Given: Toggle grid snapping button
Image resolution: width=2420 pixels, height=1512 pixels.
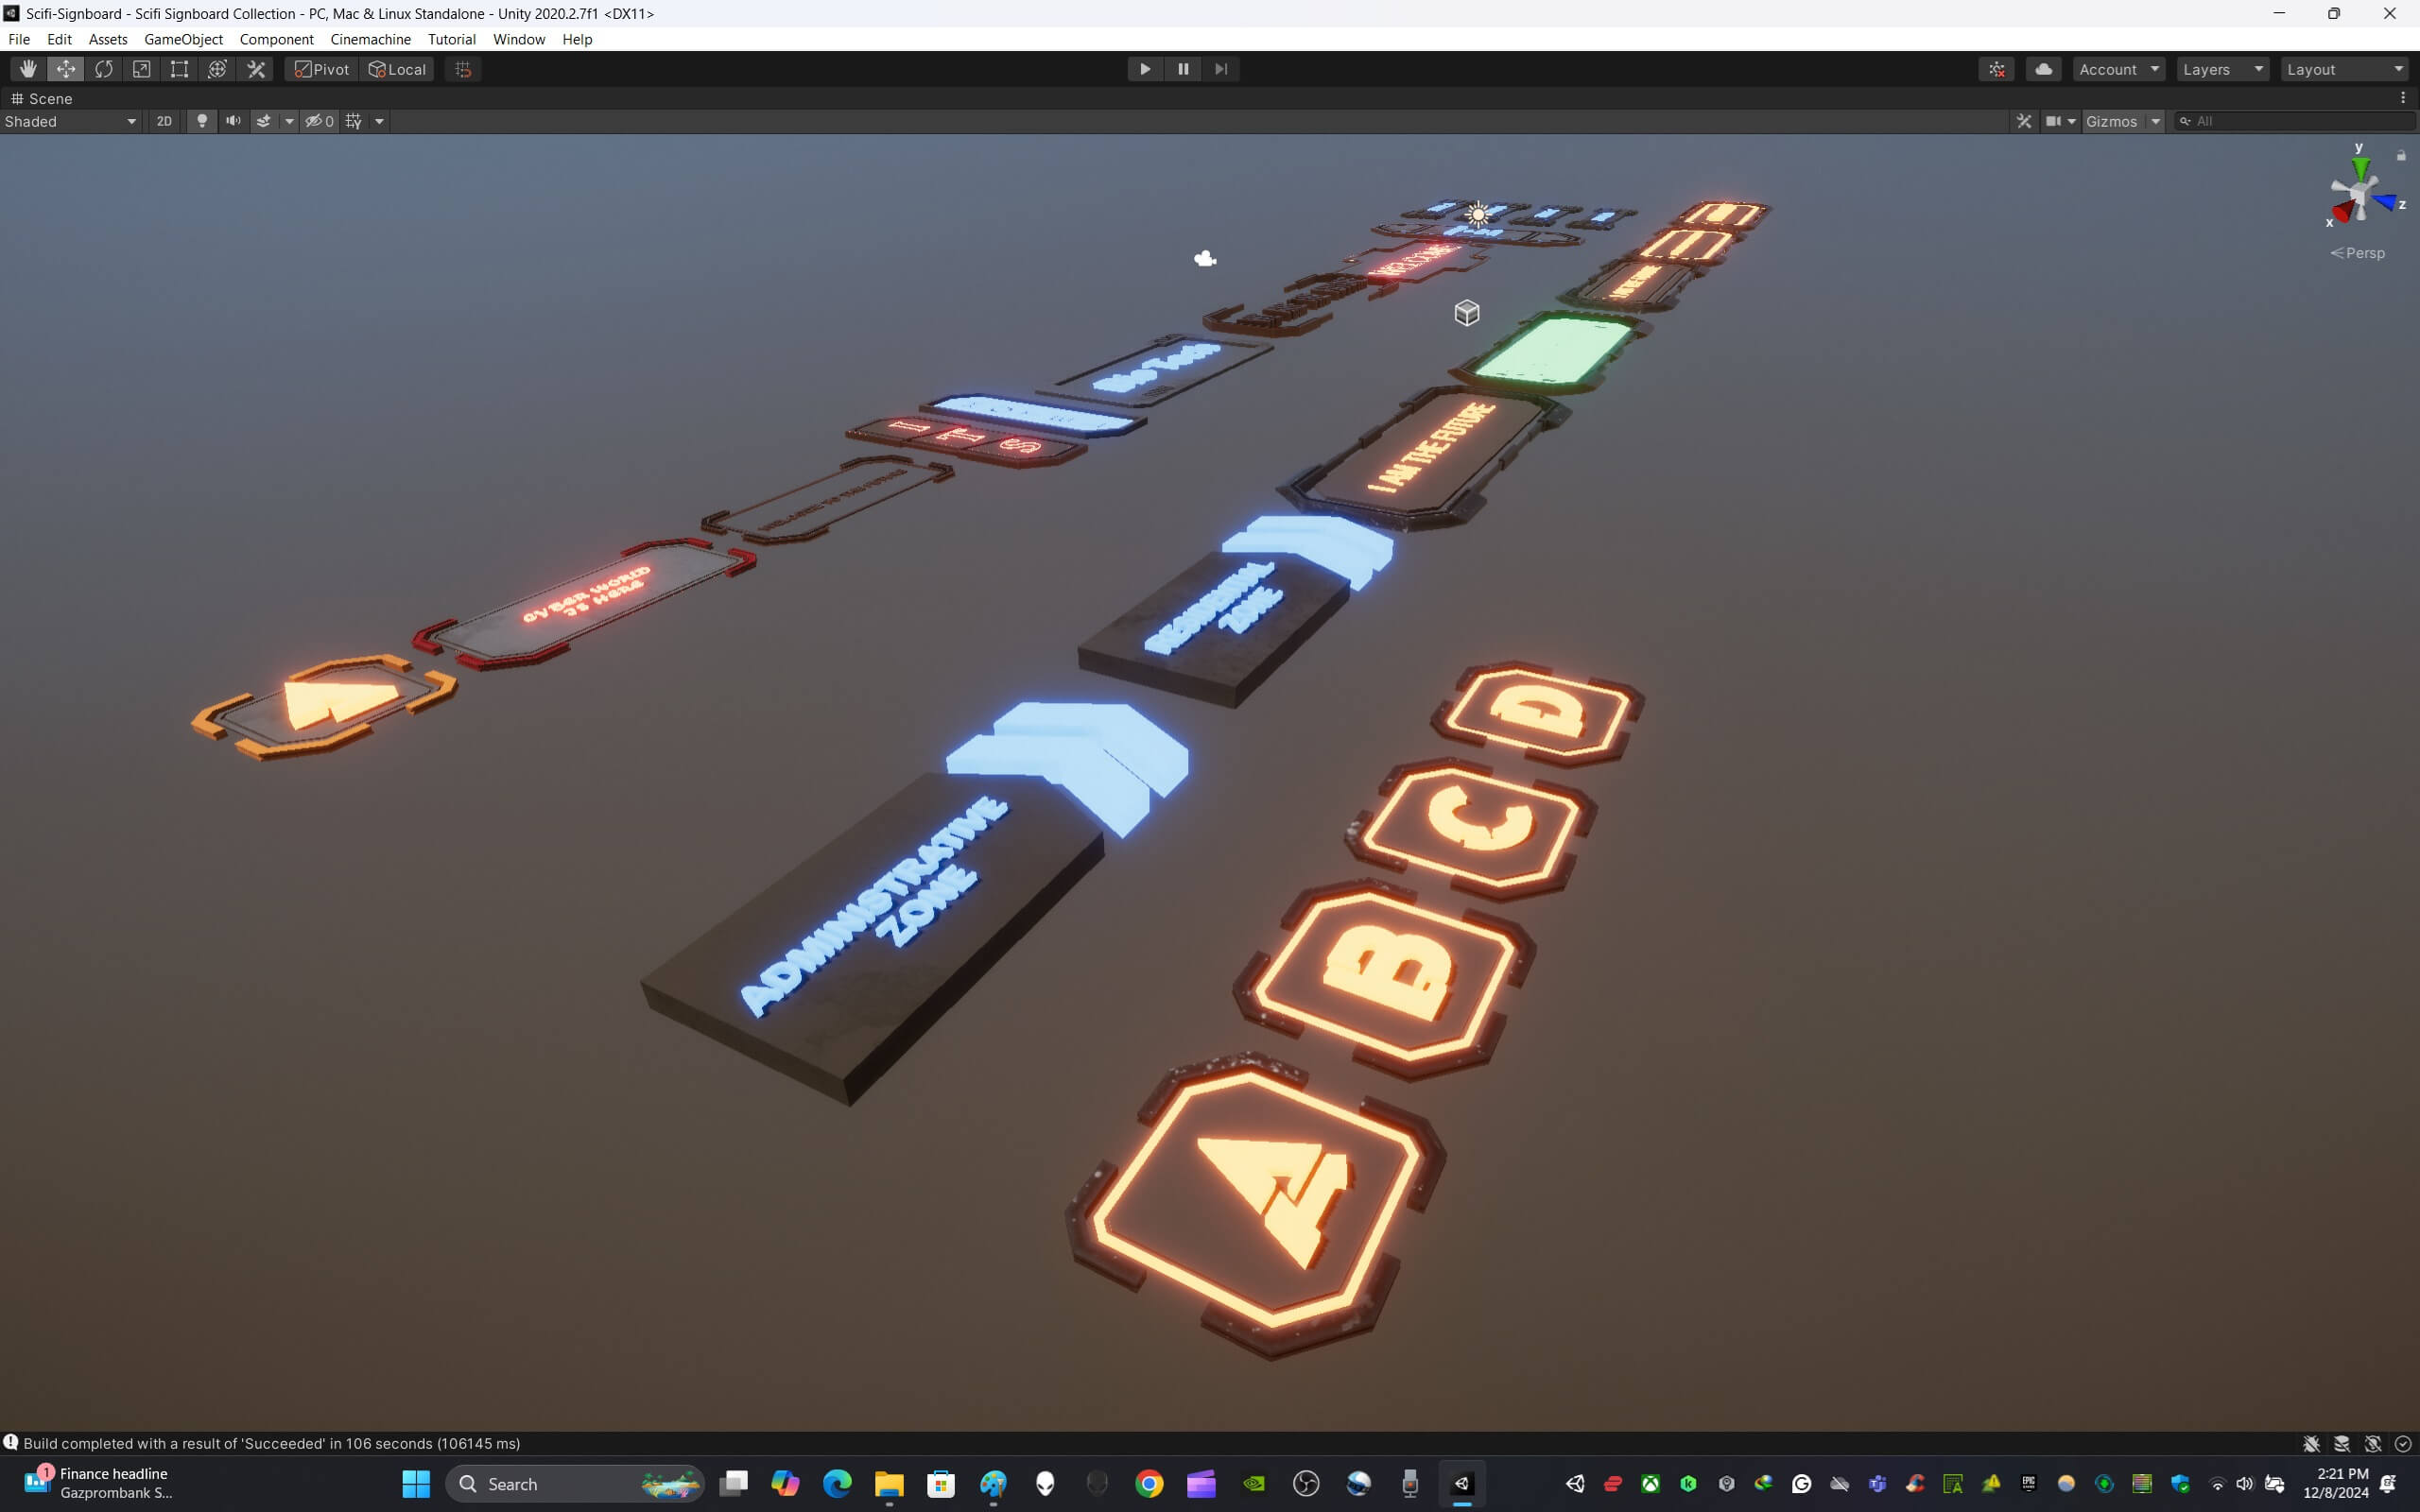Looking at the screenshot, I should click(x=463, y=69).
